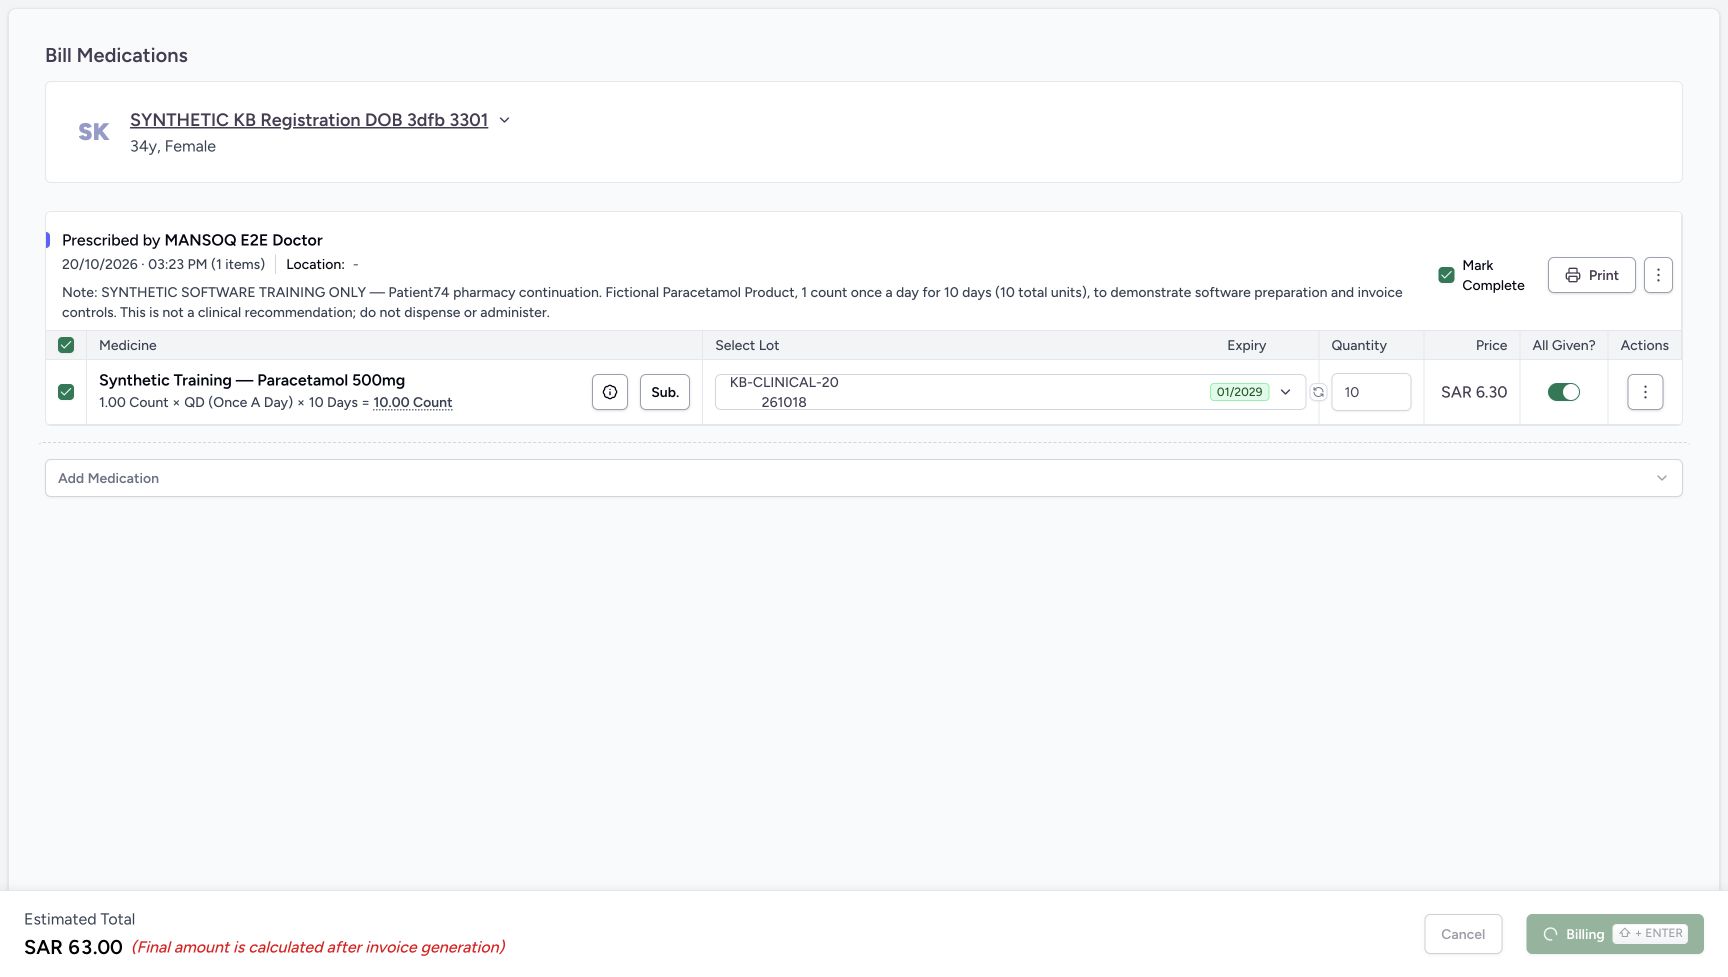Open the Add Medication dropdown
Image resolution: width=1728 pixels, height=977 pixels.
click(864, 478)
